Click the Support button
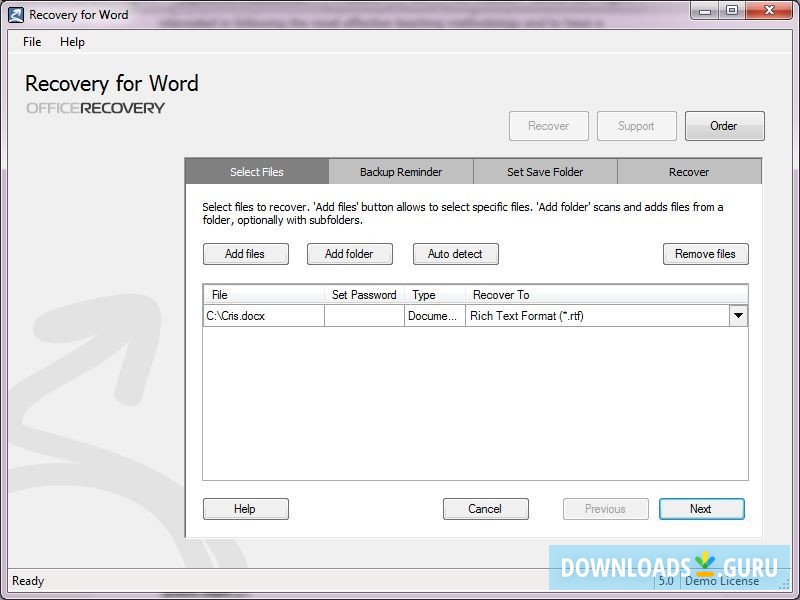Viewport: 800px width, 600px height. coord(636,125)
